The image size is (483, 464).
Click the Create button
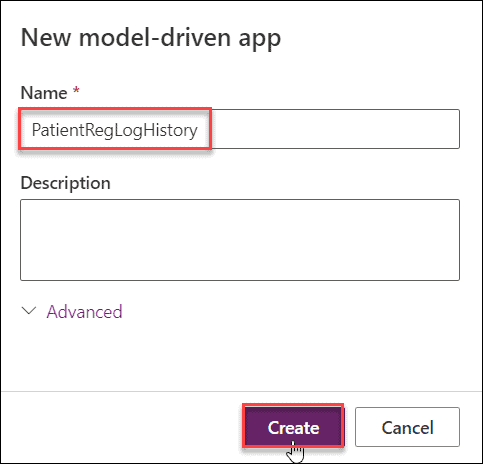[293, 427]
